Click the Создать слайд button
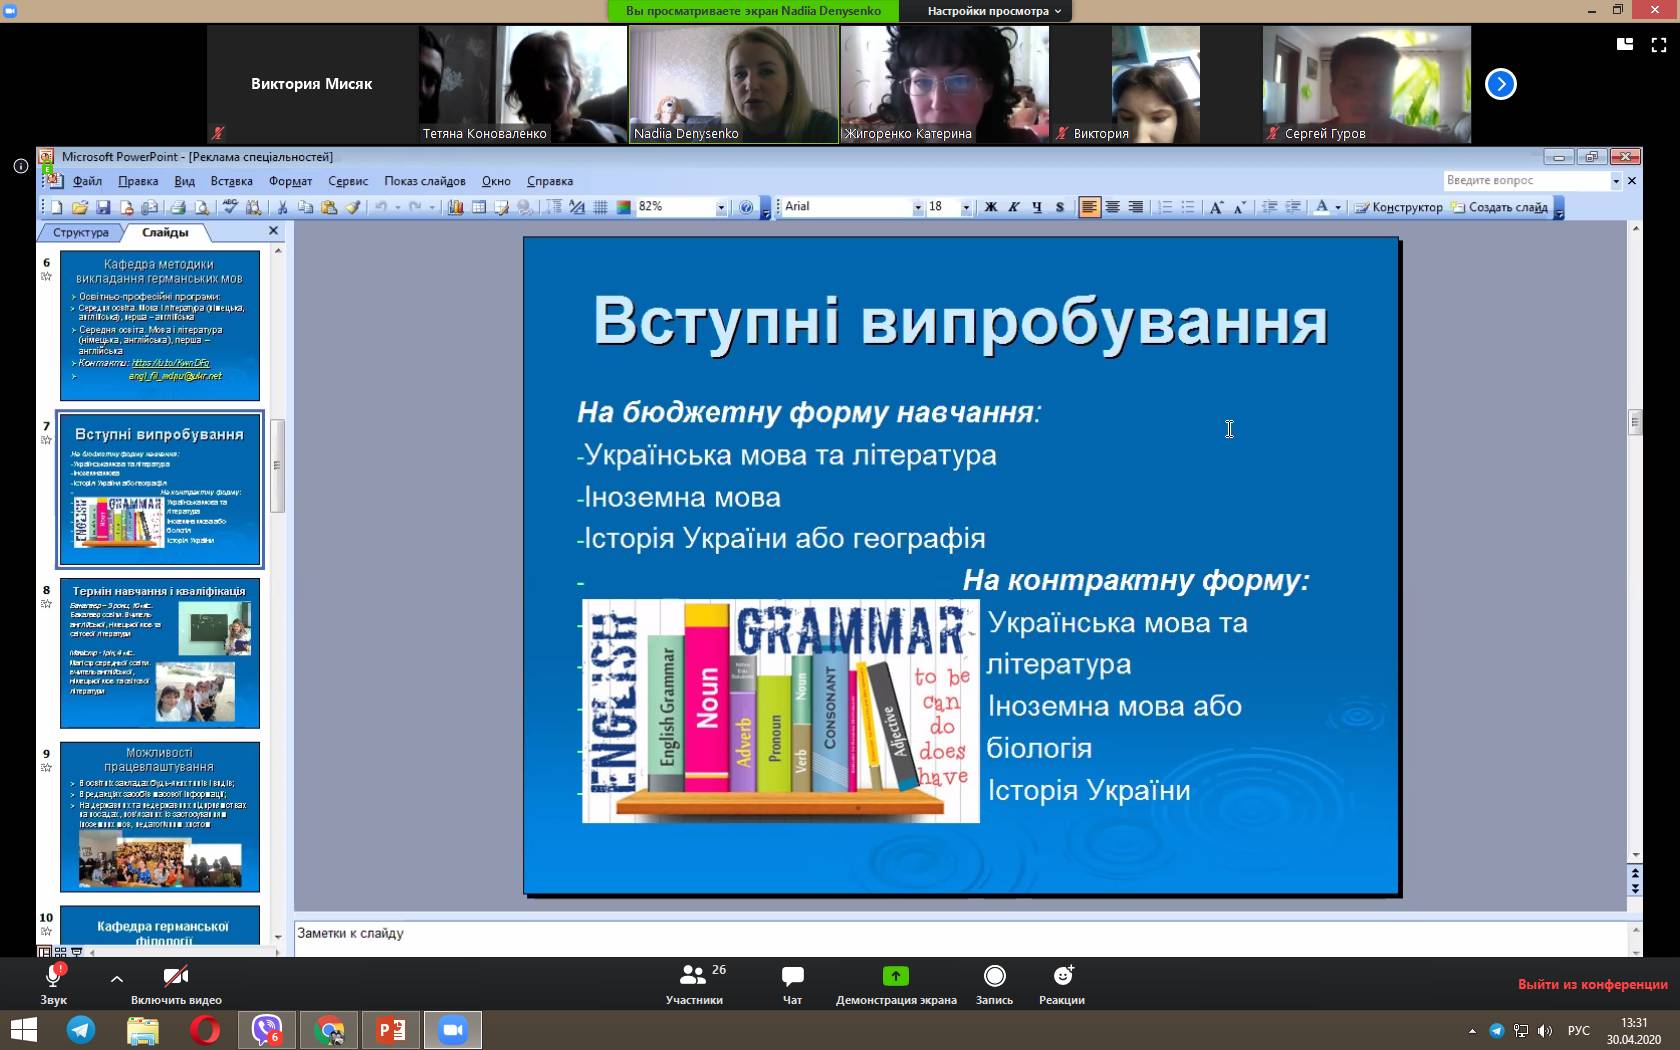 (x=1500, y=207)
